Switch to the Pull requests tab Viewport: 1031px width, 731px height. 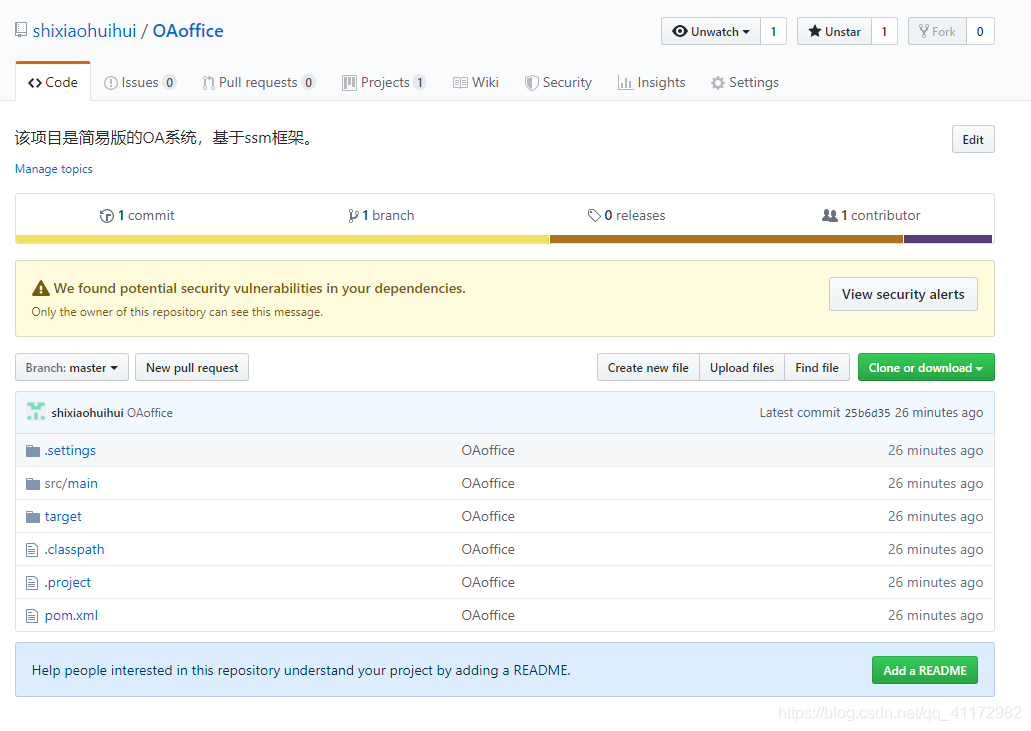tap(258, 82)
